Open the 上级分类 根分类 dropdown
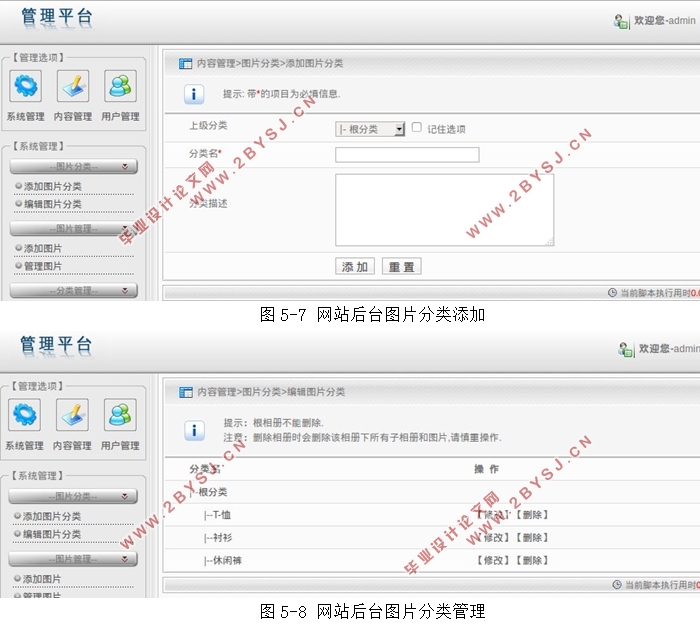The width and height of the screenshot is (700, 638). (x=370, y=129)
